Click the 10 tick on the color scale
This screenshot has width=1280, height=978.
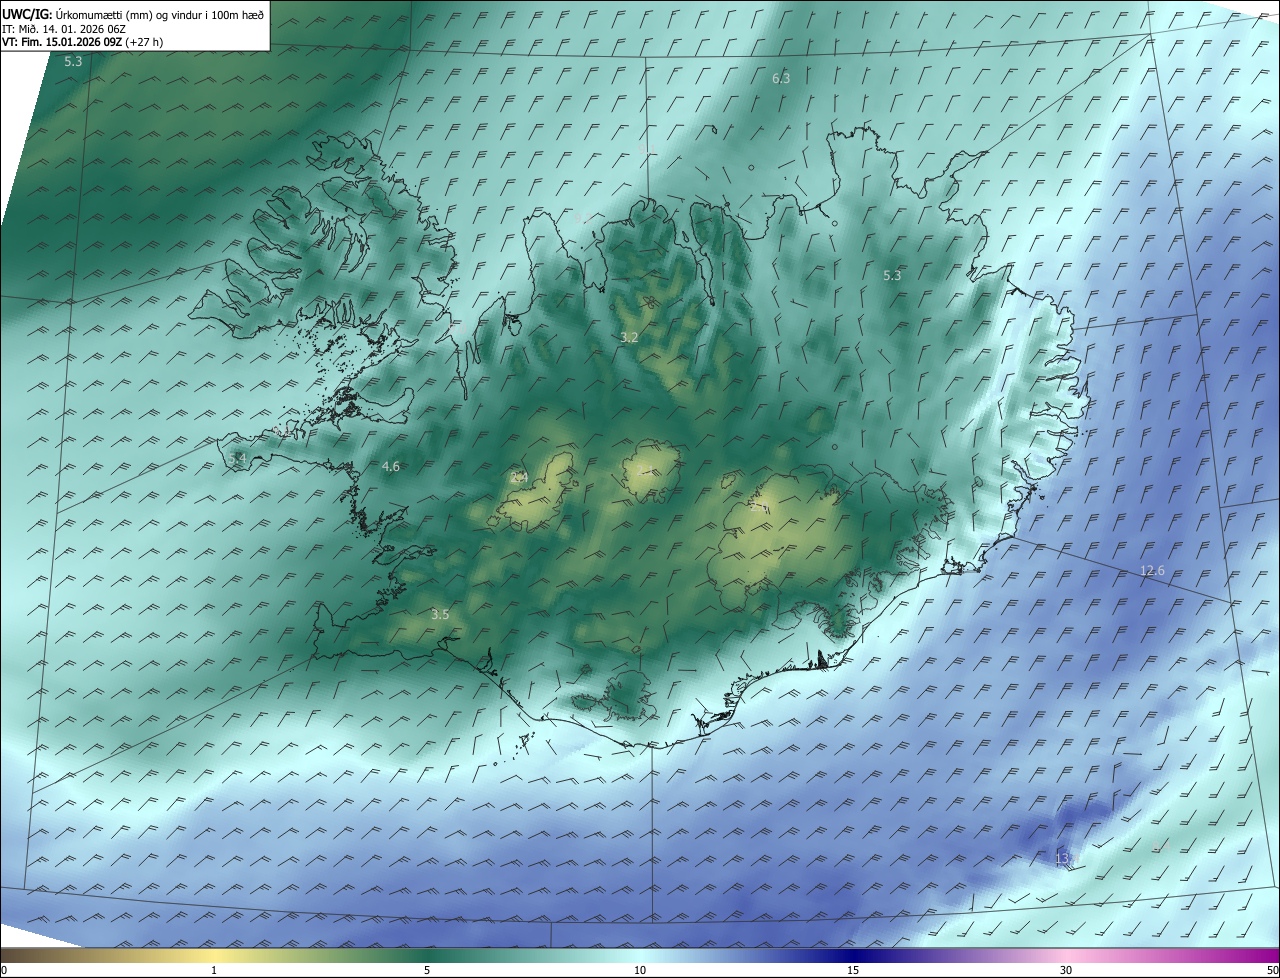coord(640,970)
